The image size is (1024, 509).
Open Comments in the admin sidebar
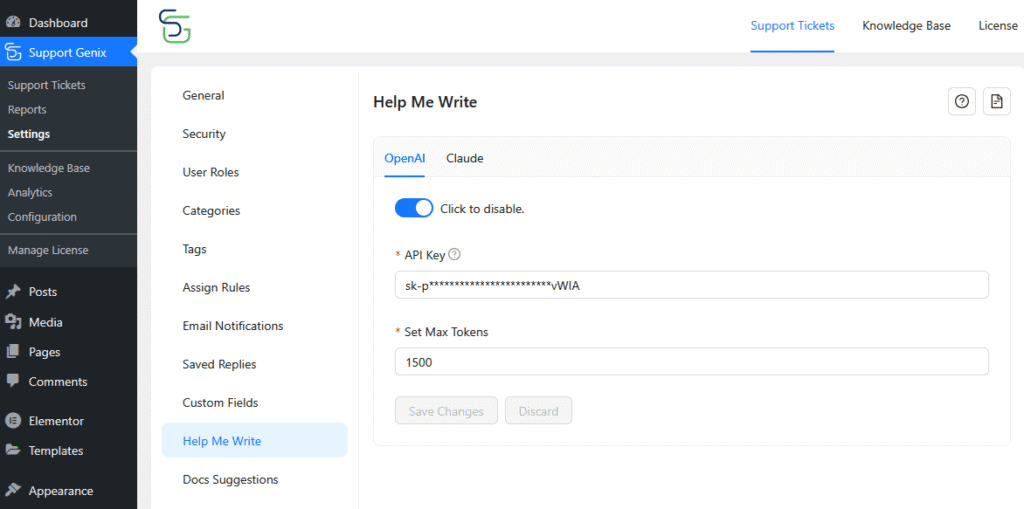[x=57, y=381]
